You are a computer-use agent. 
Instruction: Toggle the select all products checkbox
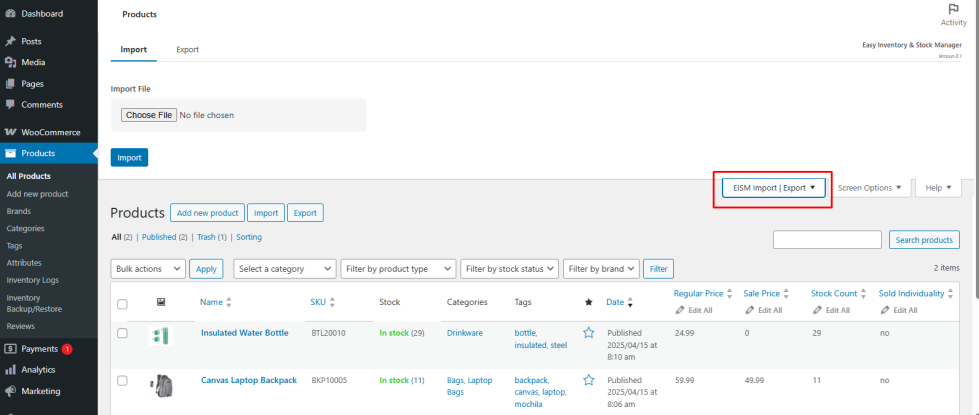coord(123,304)
